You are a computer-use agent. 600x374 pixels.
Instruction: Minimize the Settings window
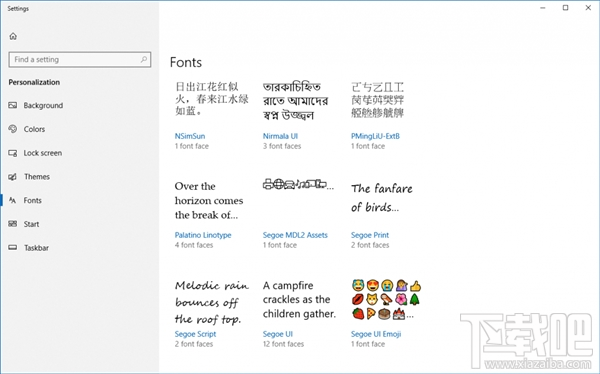click(x=543, y=8)
